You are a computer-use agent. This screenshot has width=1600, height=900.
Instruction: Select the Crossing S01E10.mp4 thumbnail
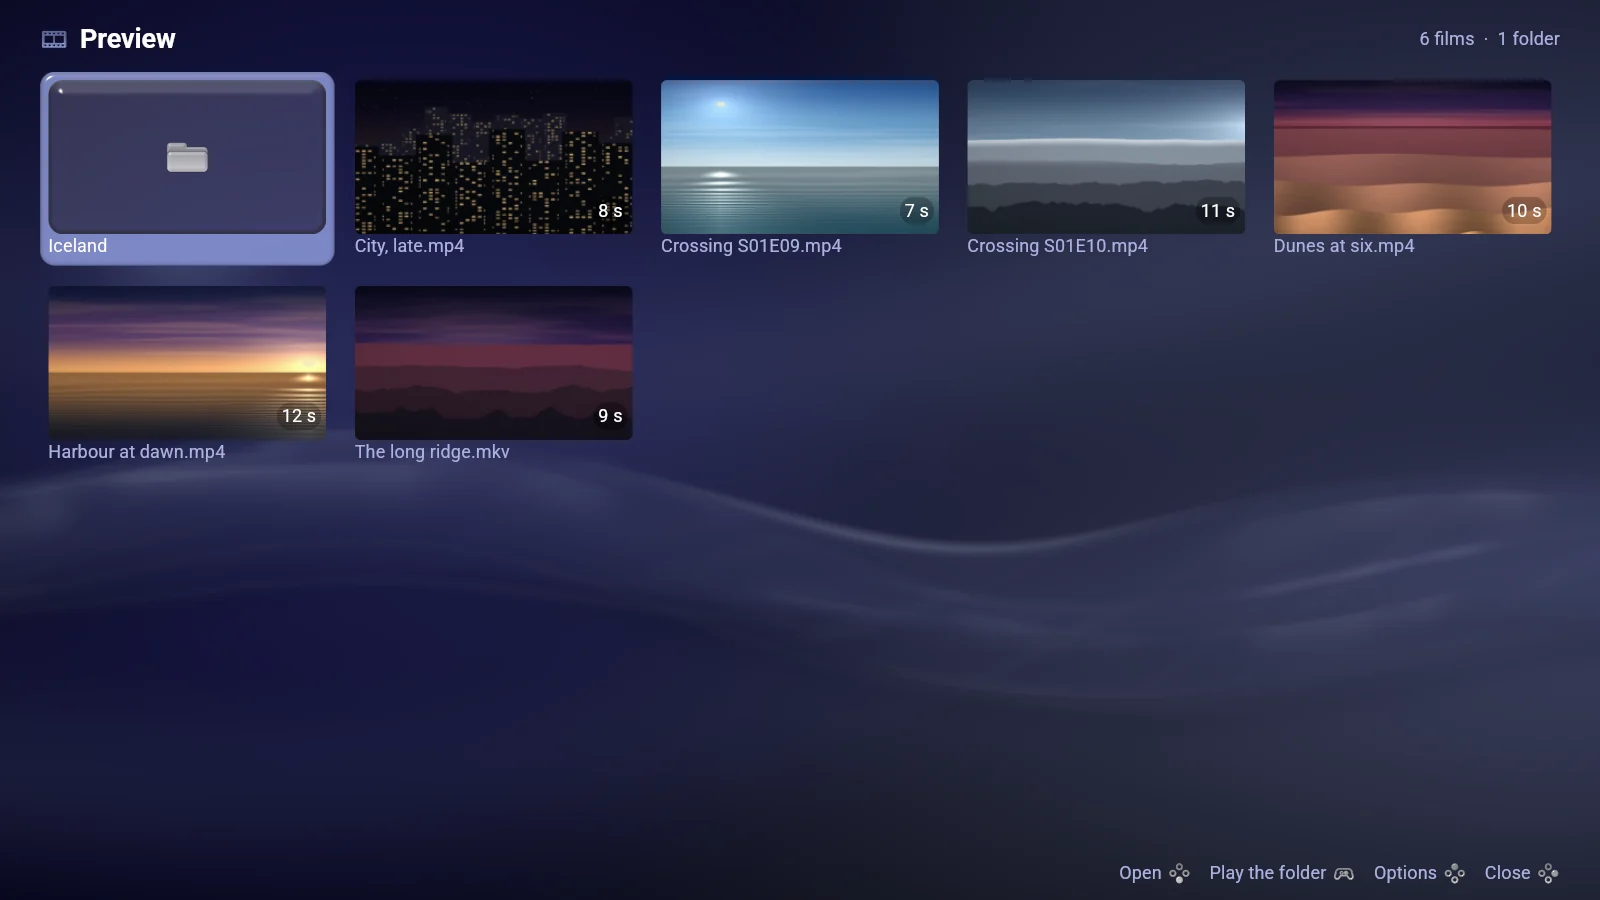1106,157
